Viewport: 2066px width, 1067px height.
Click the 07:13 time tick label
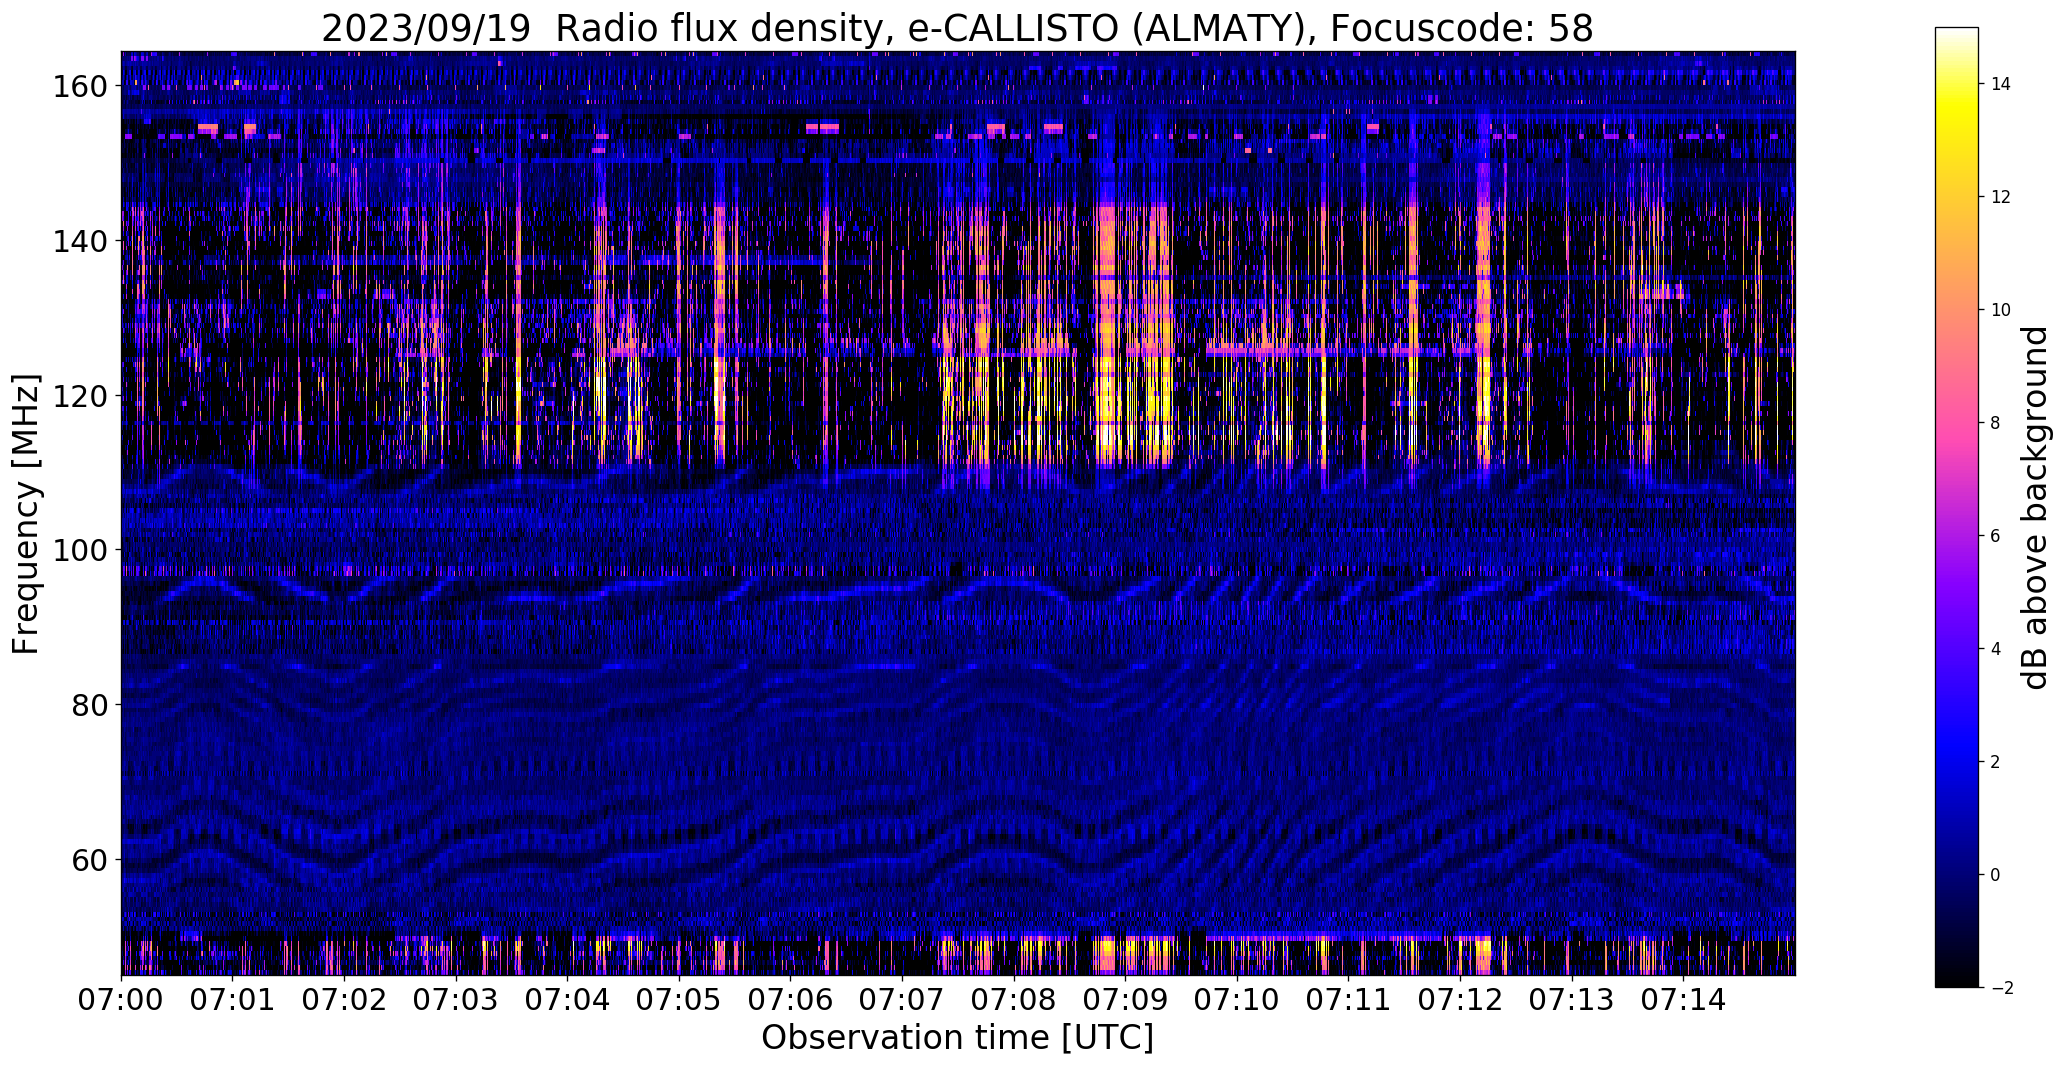pos(1571,1000)
